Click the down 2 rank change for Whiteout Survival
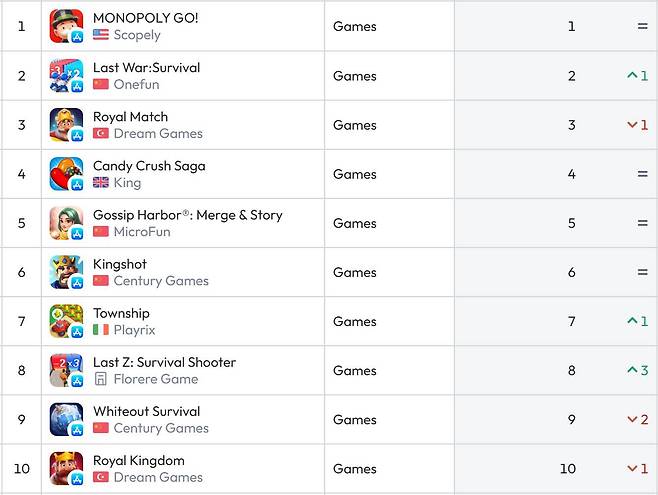 pos(637,419)
